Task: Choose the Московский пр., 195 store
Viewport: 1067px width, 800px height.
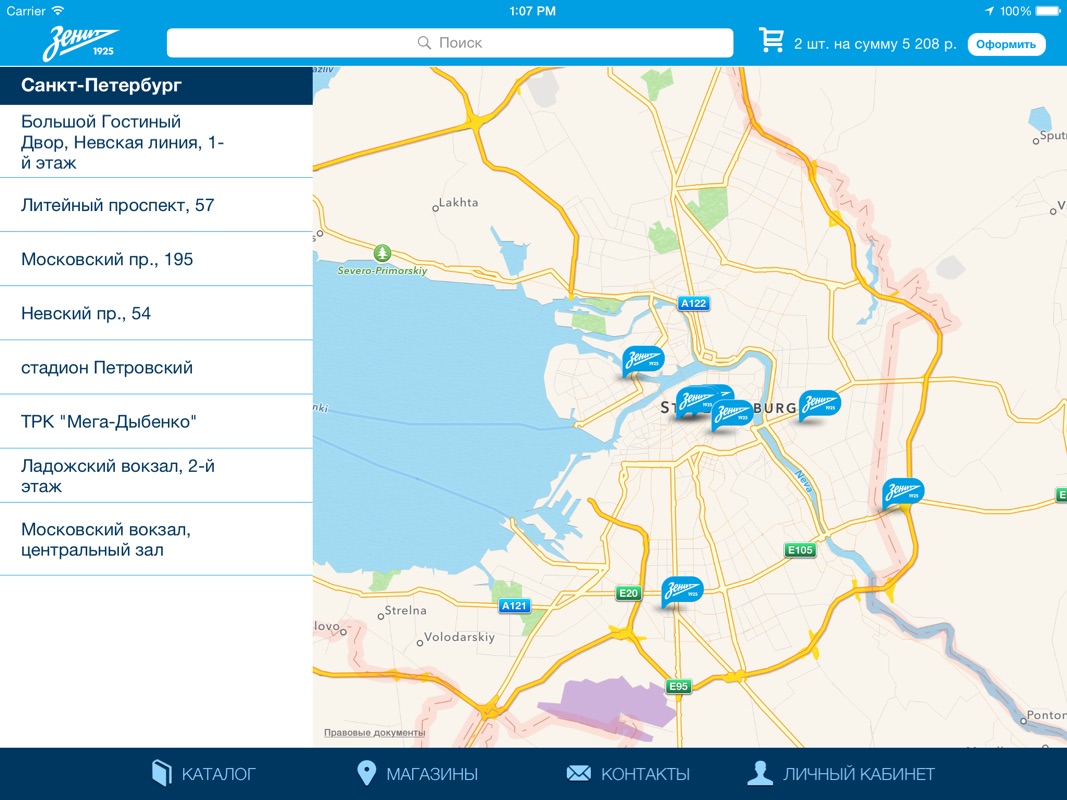Action: click(x=157, y=259)
